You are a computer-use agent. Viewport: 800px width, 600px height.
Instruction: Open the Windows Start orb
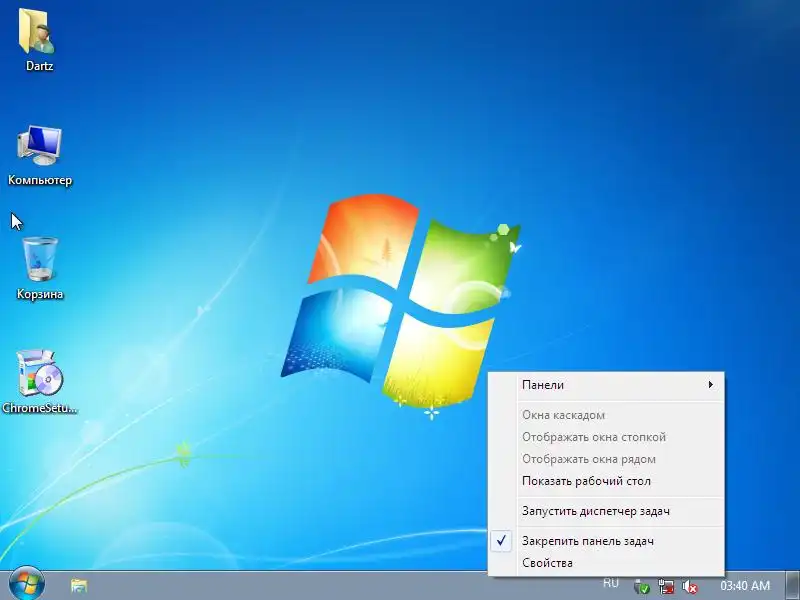tap(27, 584)
